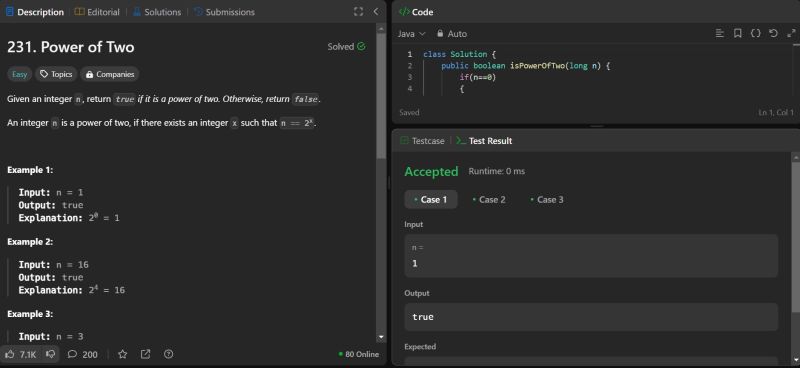Select Case 2 test result
This screenshot has height=368, width=800.
pyautogui.click(x=489, y=200)
